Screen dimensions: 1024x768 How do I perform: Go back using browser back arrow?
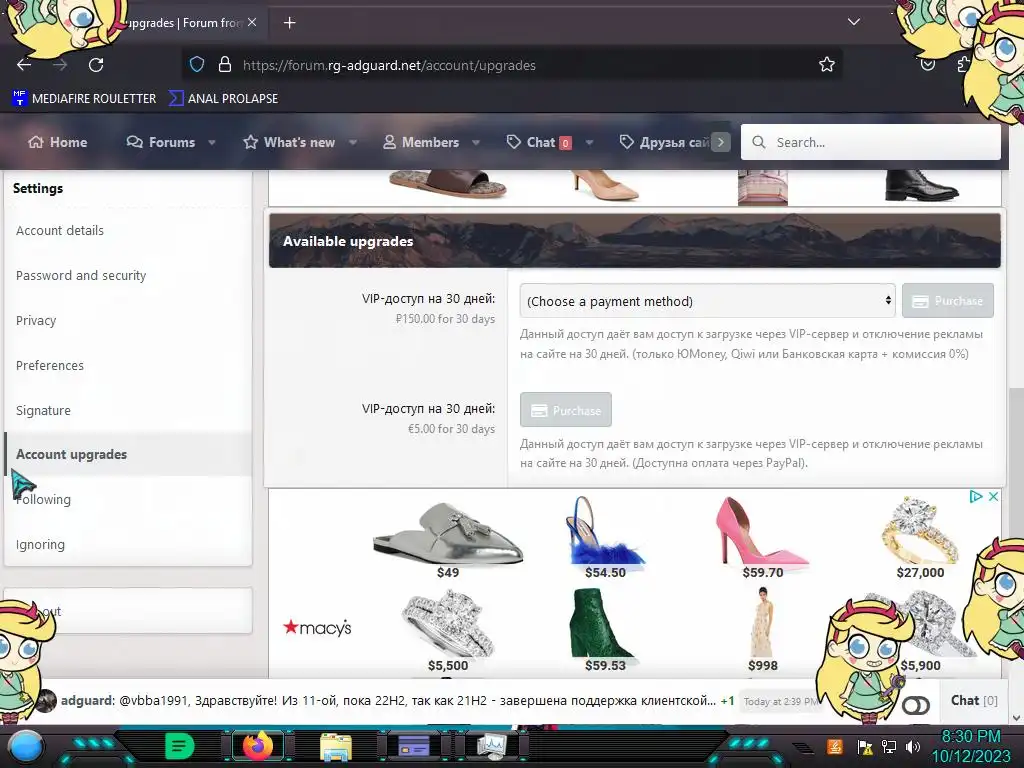point(24,65)
